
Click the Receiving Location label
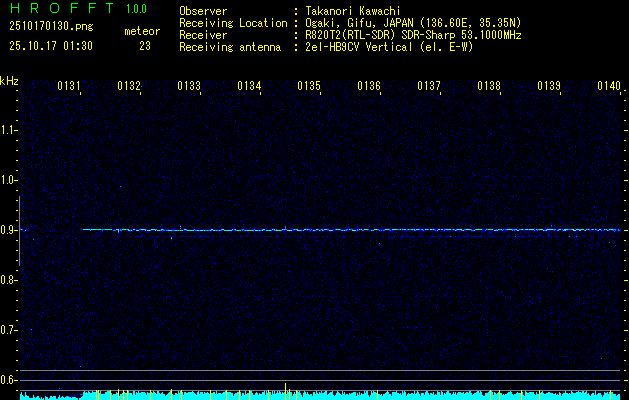pos(233,23)
